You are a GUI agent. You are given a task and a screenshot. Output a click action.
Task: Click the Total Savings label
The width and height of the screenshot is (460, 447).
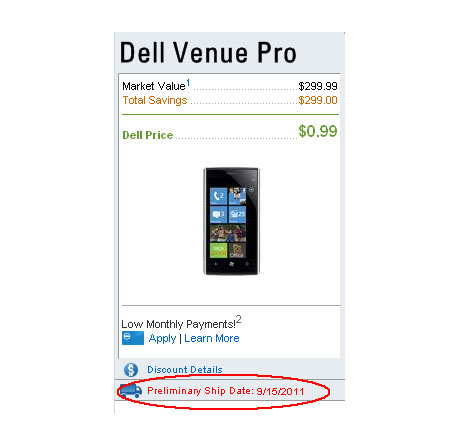coord(155,100)
